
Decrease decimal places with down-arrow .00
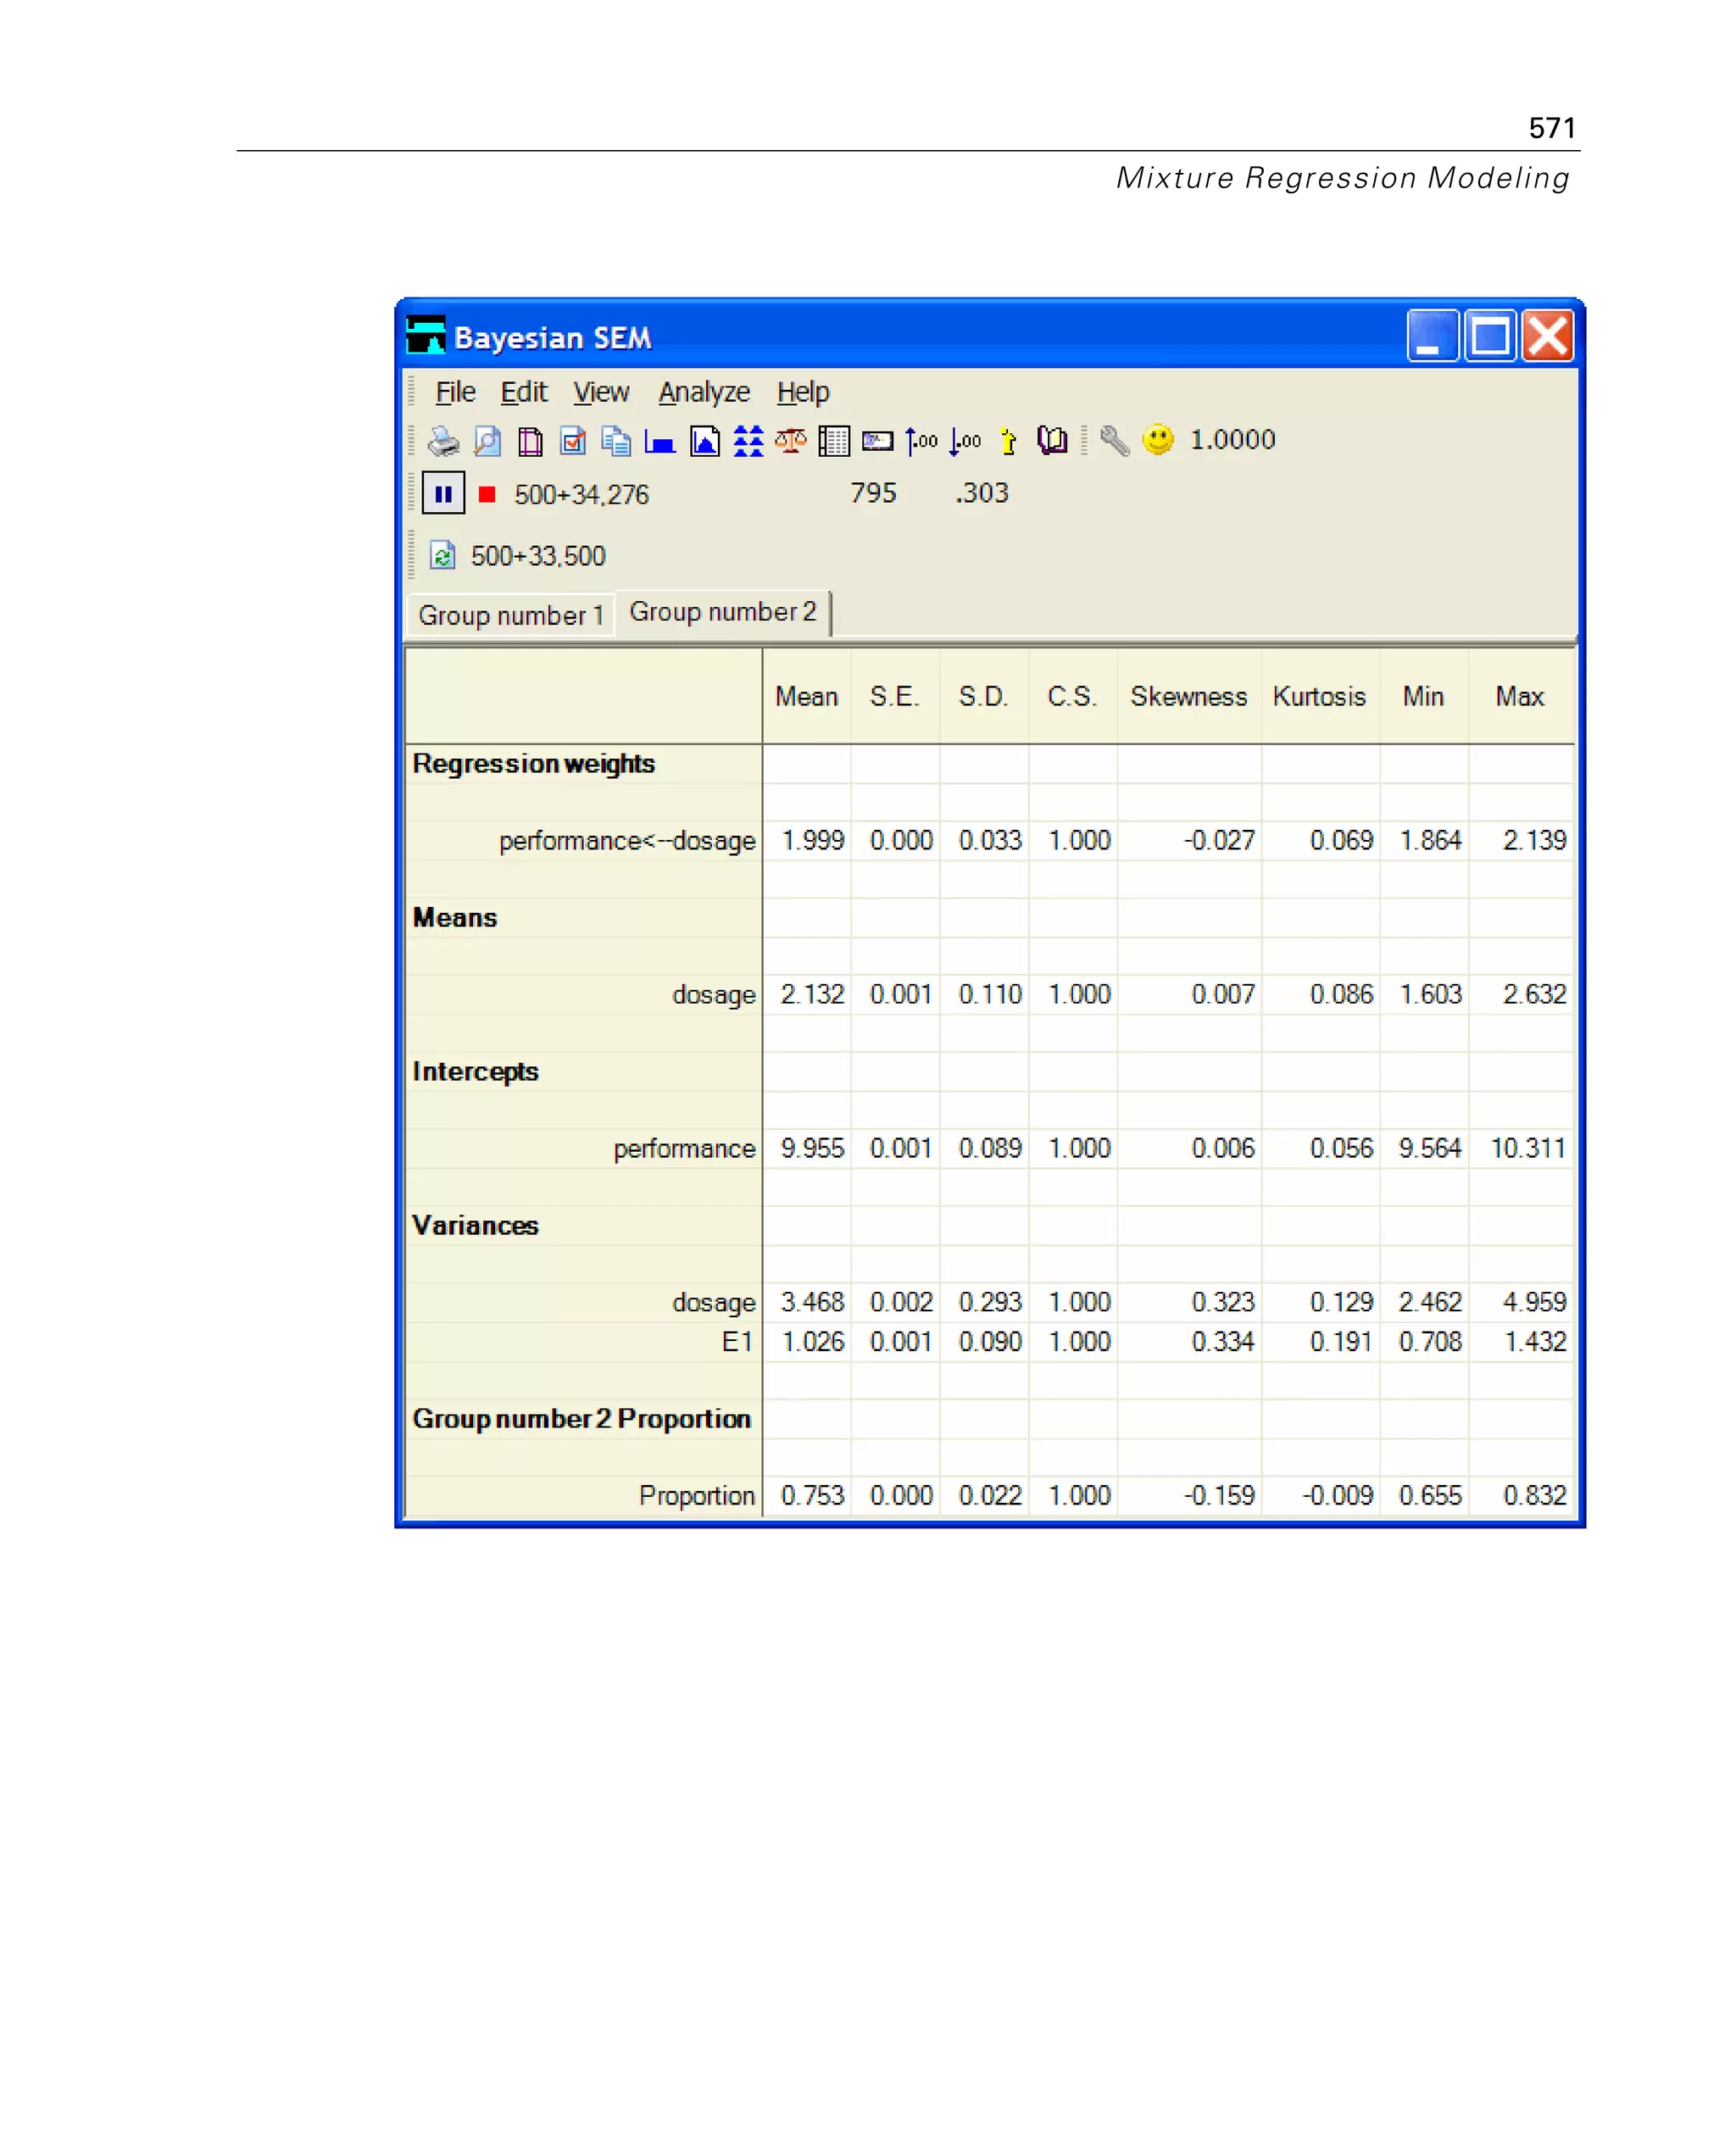tap(965, 441)
